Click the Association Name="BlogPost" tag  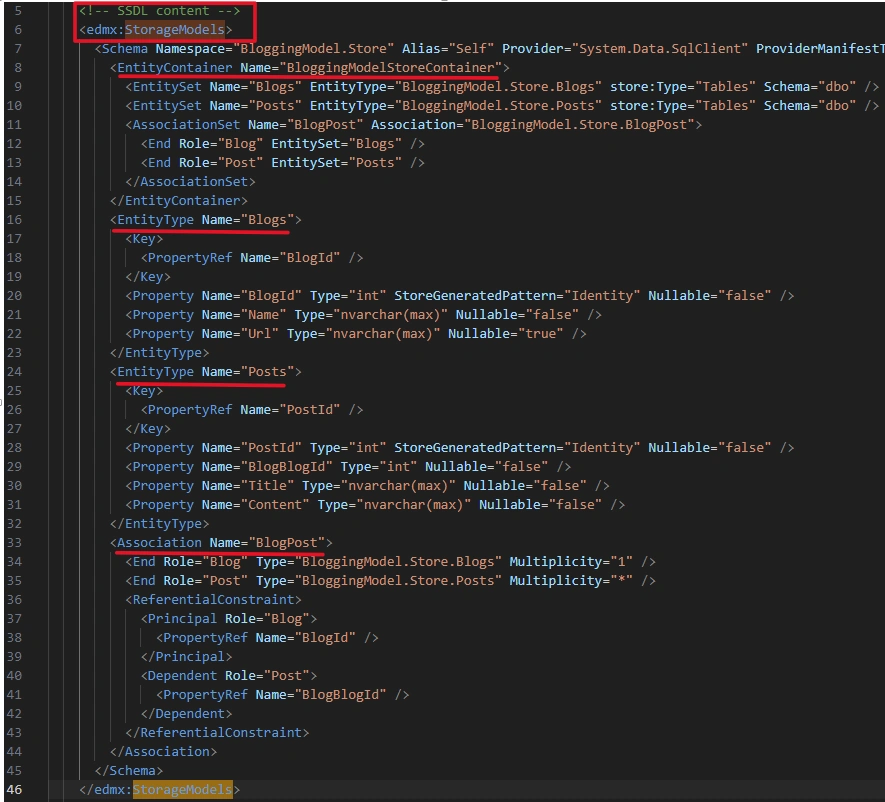click(221, 542)
